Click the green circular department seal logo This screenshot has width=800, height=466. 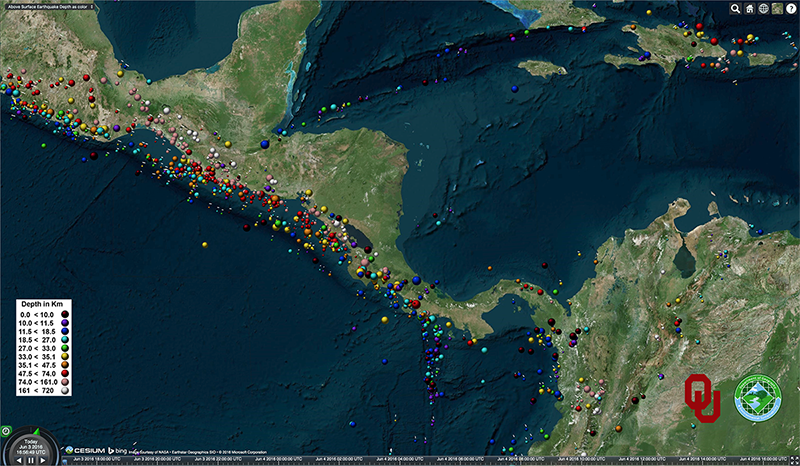(758, 398)
